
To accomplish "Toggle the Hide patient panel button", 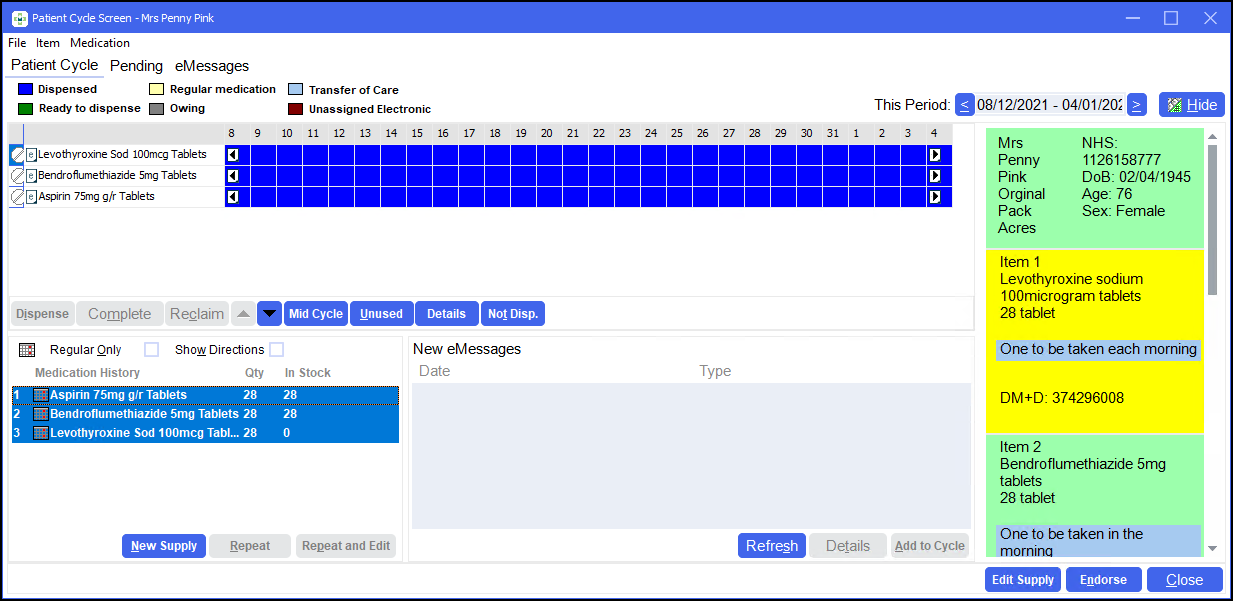I will coord(1191,105).
